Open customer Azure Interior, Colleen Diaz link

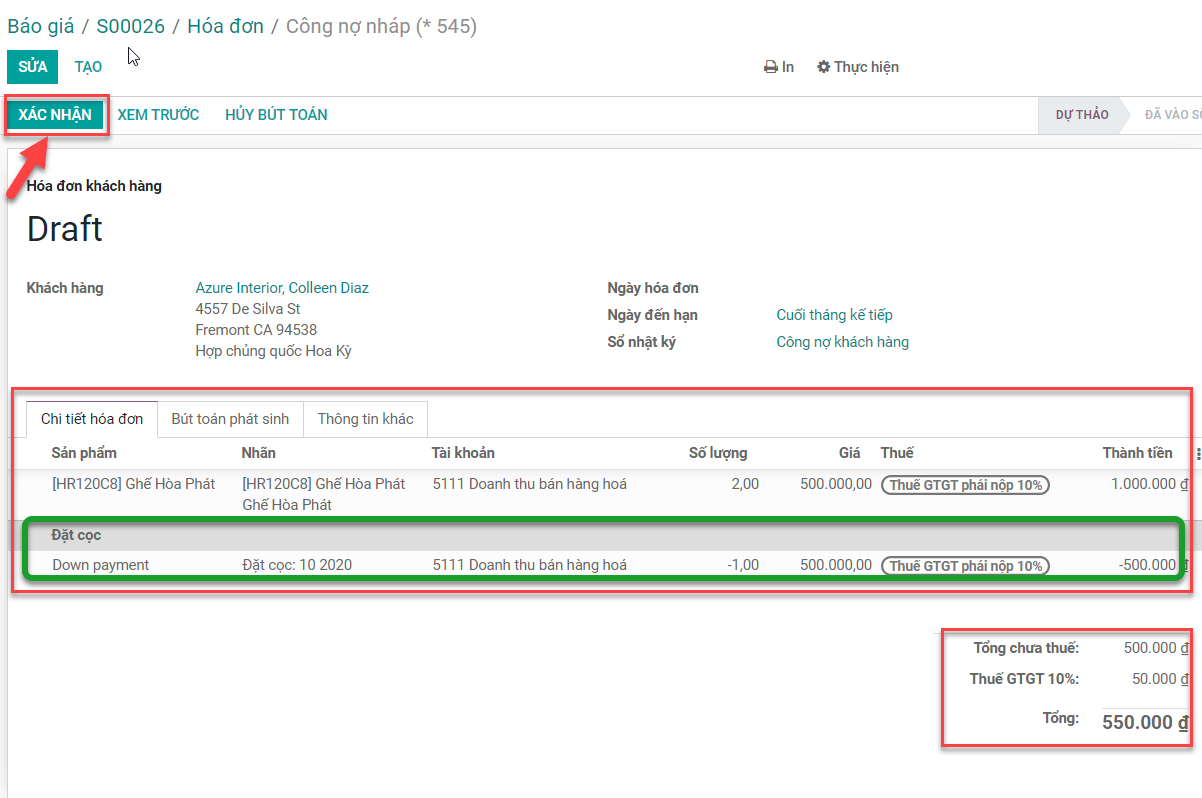click(282, 288)
